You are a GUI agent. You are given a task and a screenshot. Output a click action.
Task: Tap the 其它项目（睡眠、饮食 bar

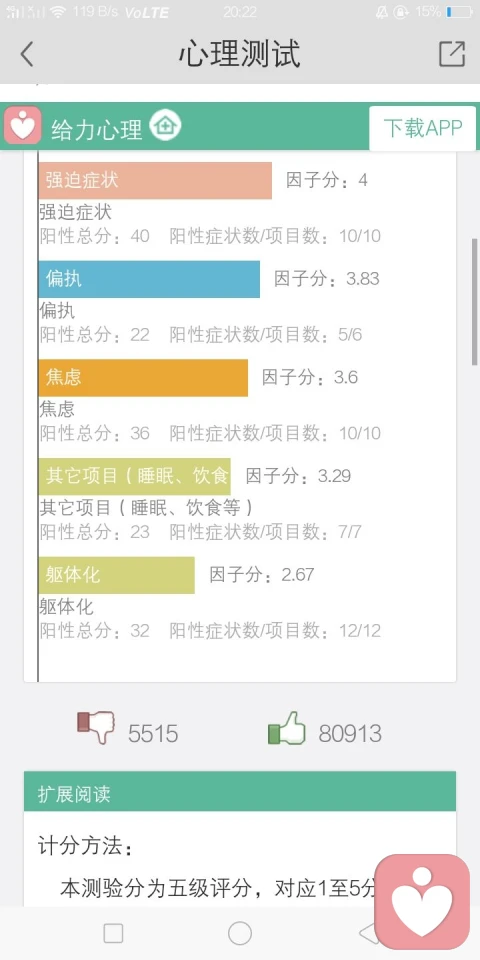[x=135, y=476]
